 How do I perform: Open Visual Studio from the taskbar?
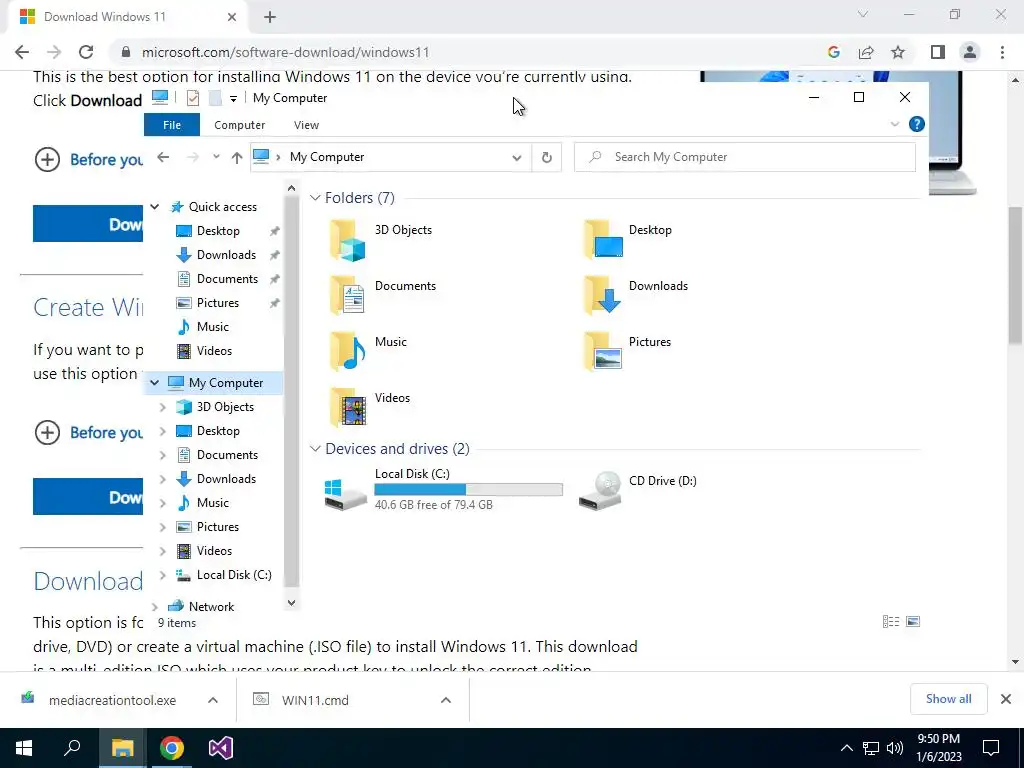click(221, 748)
